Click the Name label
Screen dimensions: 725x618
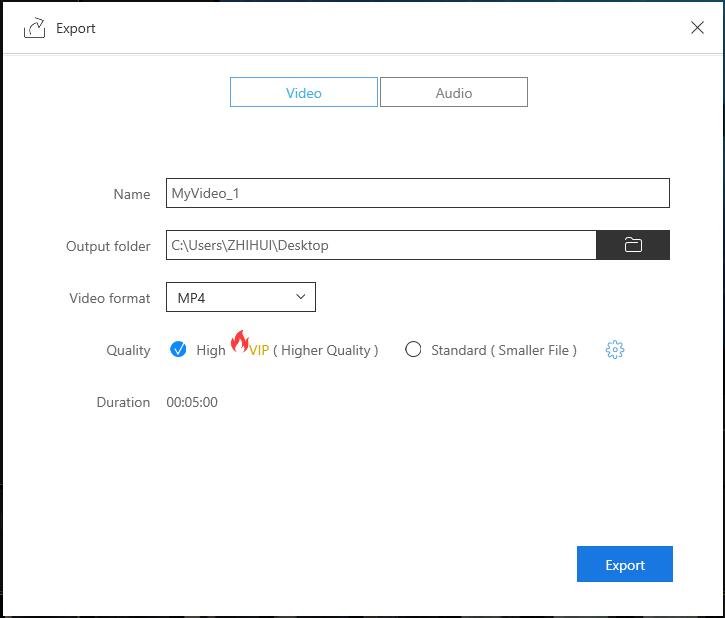[132, 194]
